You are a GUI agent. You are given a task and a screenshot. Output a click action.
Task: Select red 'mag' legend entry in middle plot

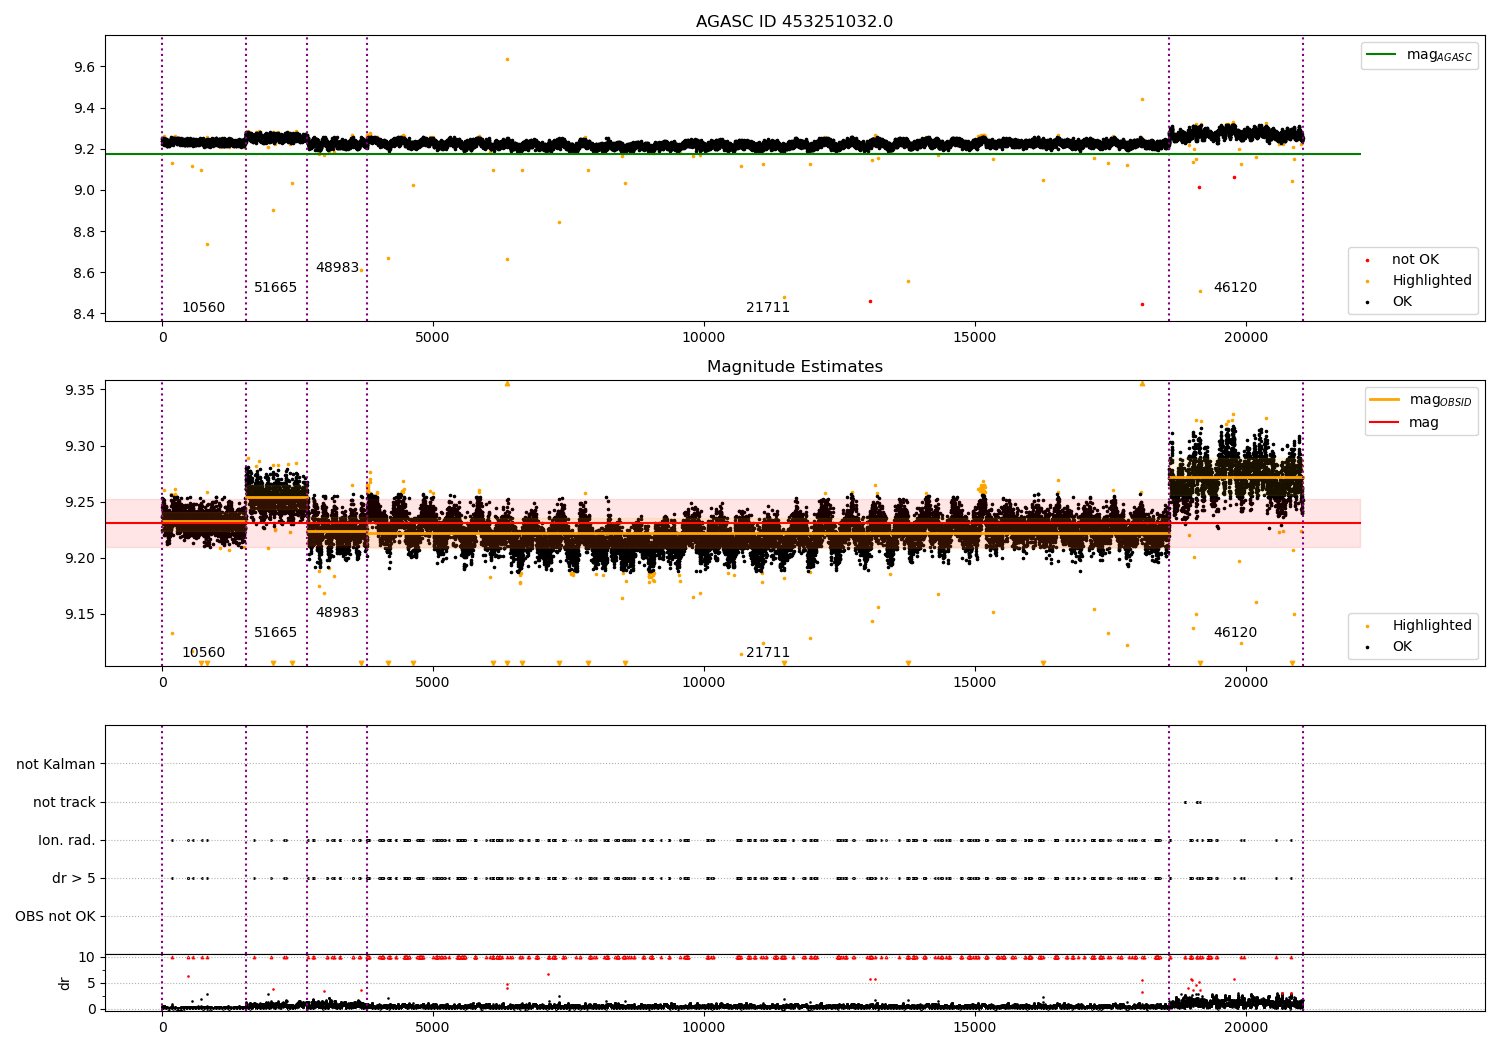[x=1405, y=423]
